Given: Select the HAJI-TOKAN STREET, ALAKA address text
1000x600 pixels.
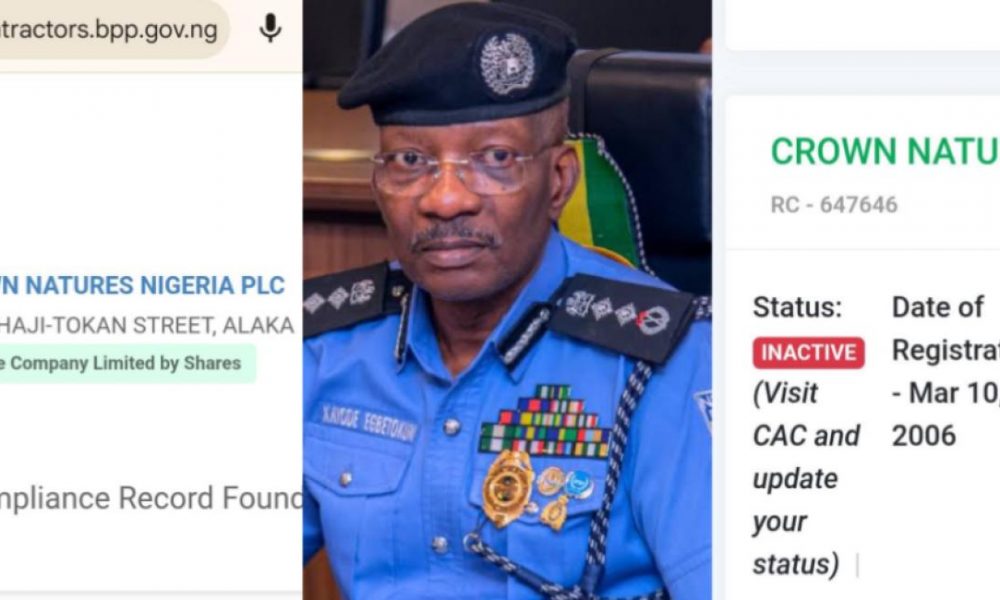Looking at the screenshot, I should [147, 325].
